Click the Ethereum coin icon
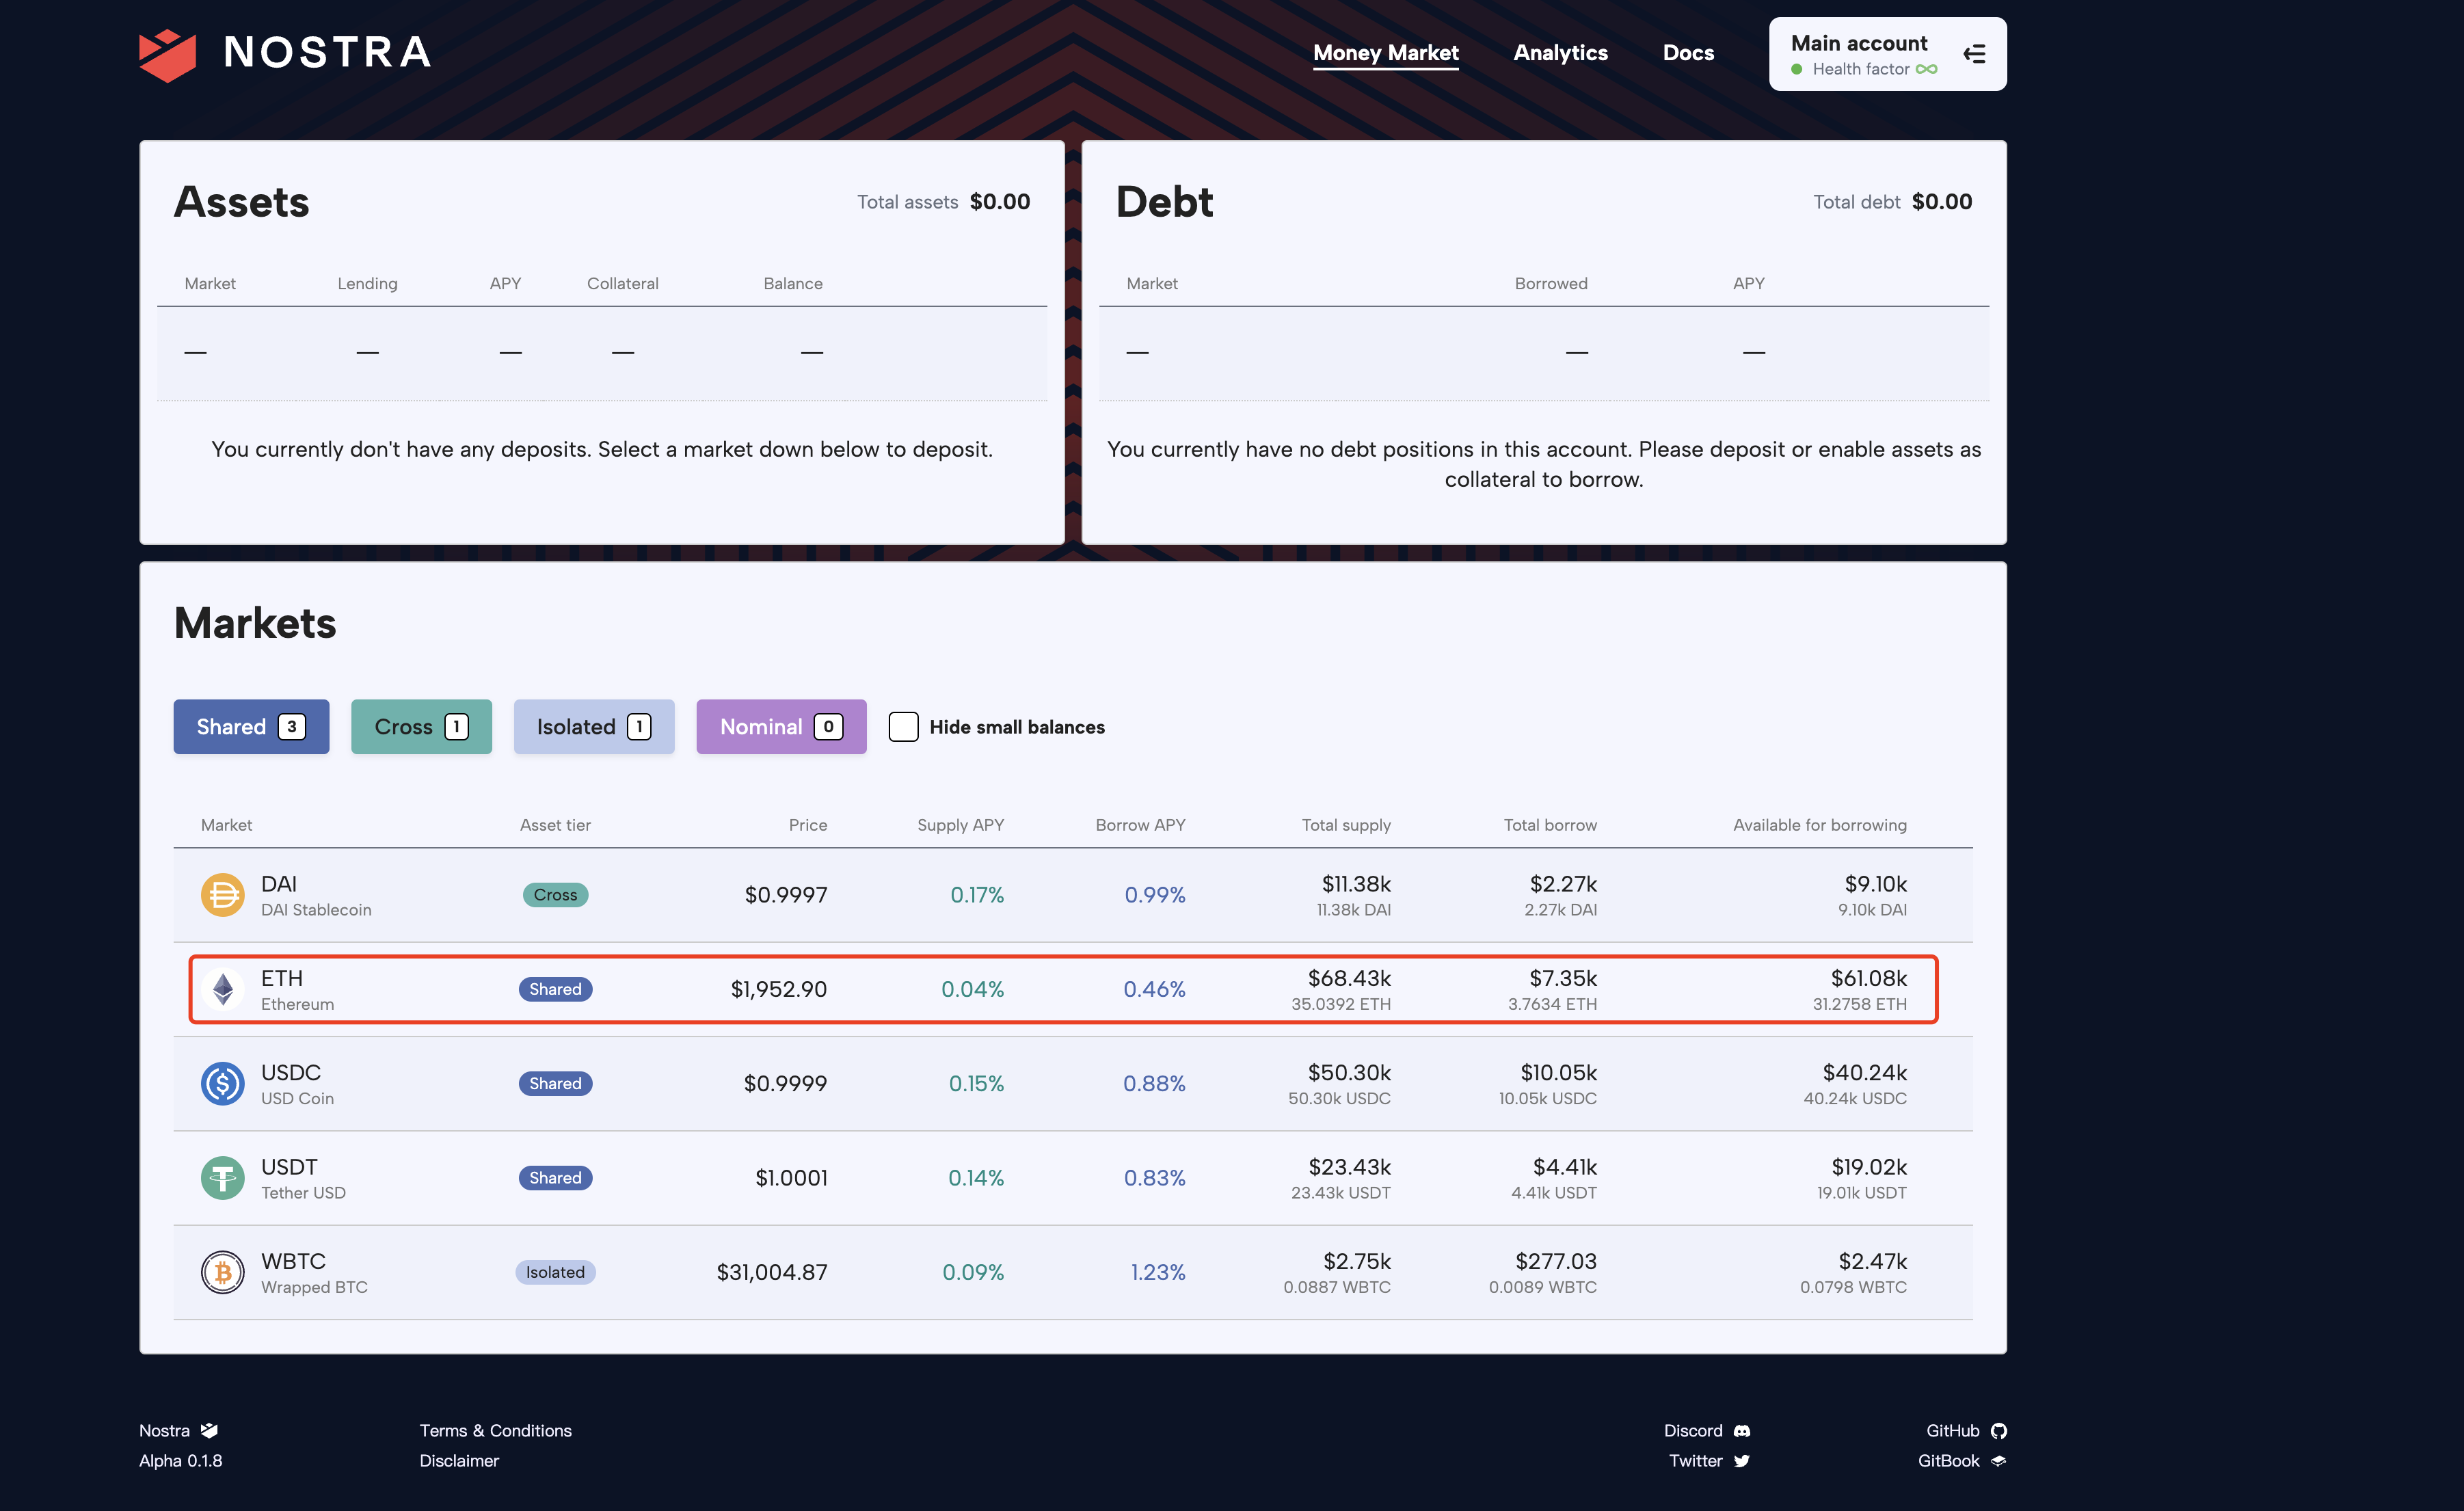2464x1511 pixels. click(222, 989)
